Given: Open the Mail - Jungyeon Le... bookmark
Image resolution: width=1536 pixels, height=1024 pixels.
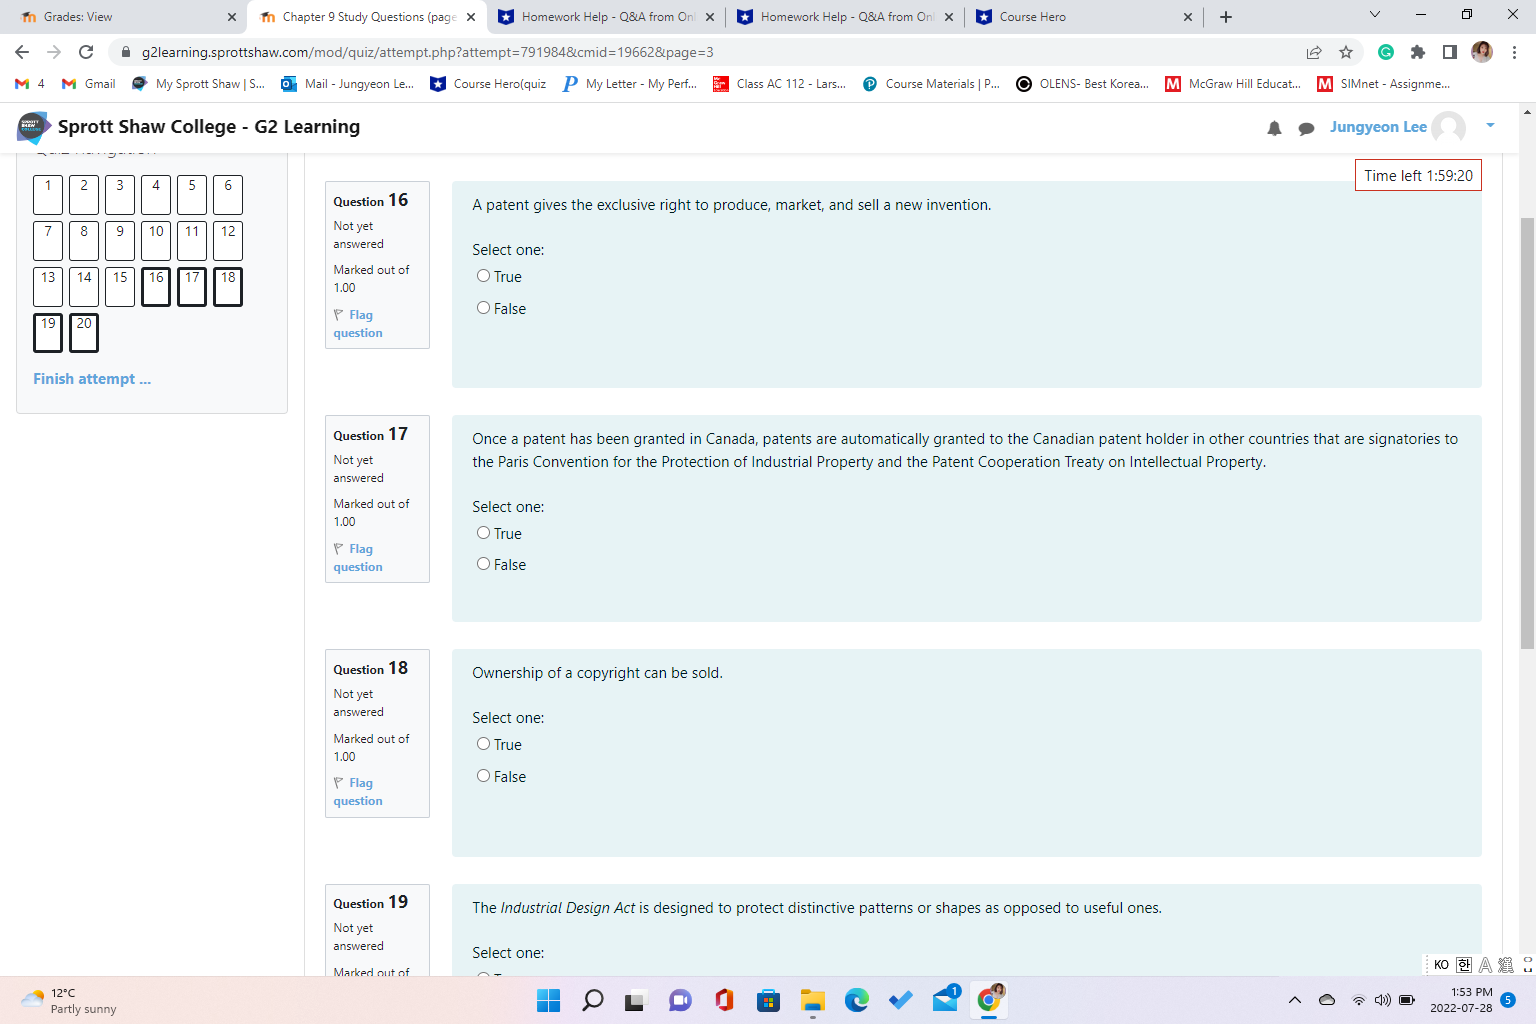Looking at the screenshot, I should click(x=347, y=84).
